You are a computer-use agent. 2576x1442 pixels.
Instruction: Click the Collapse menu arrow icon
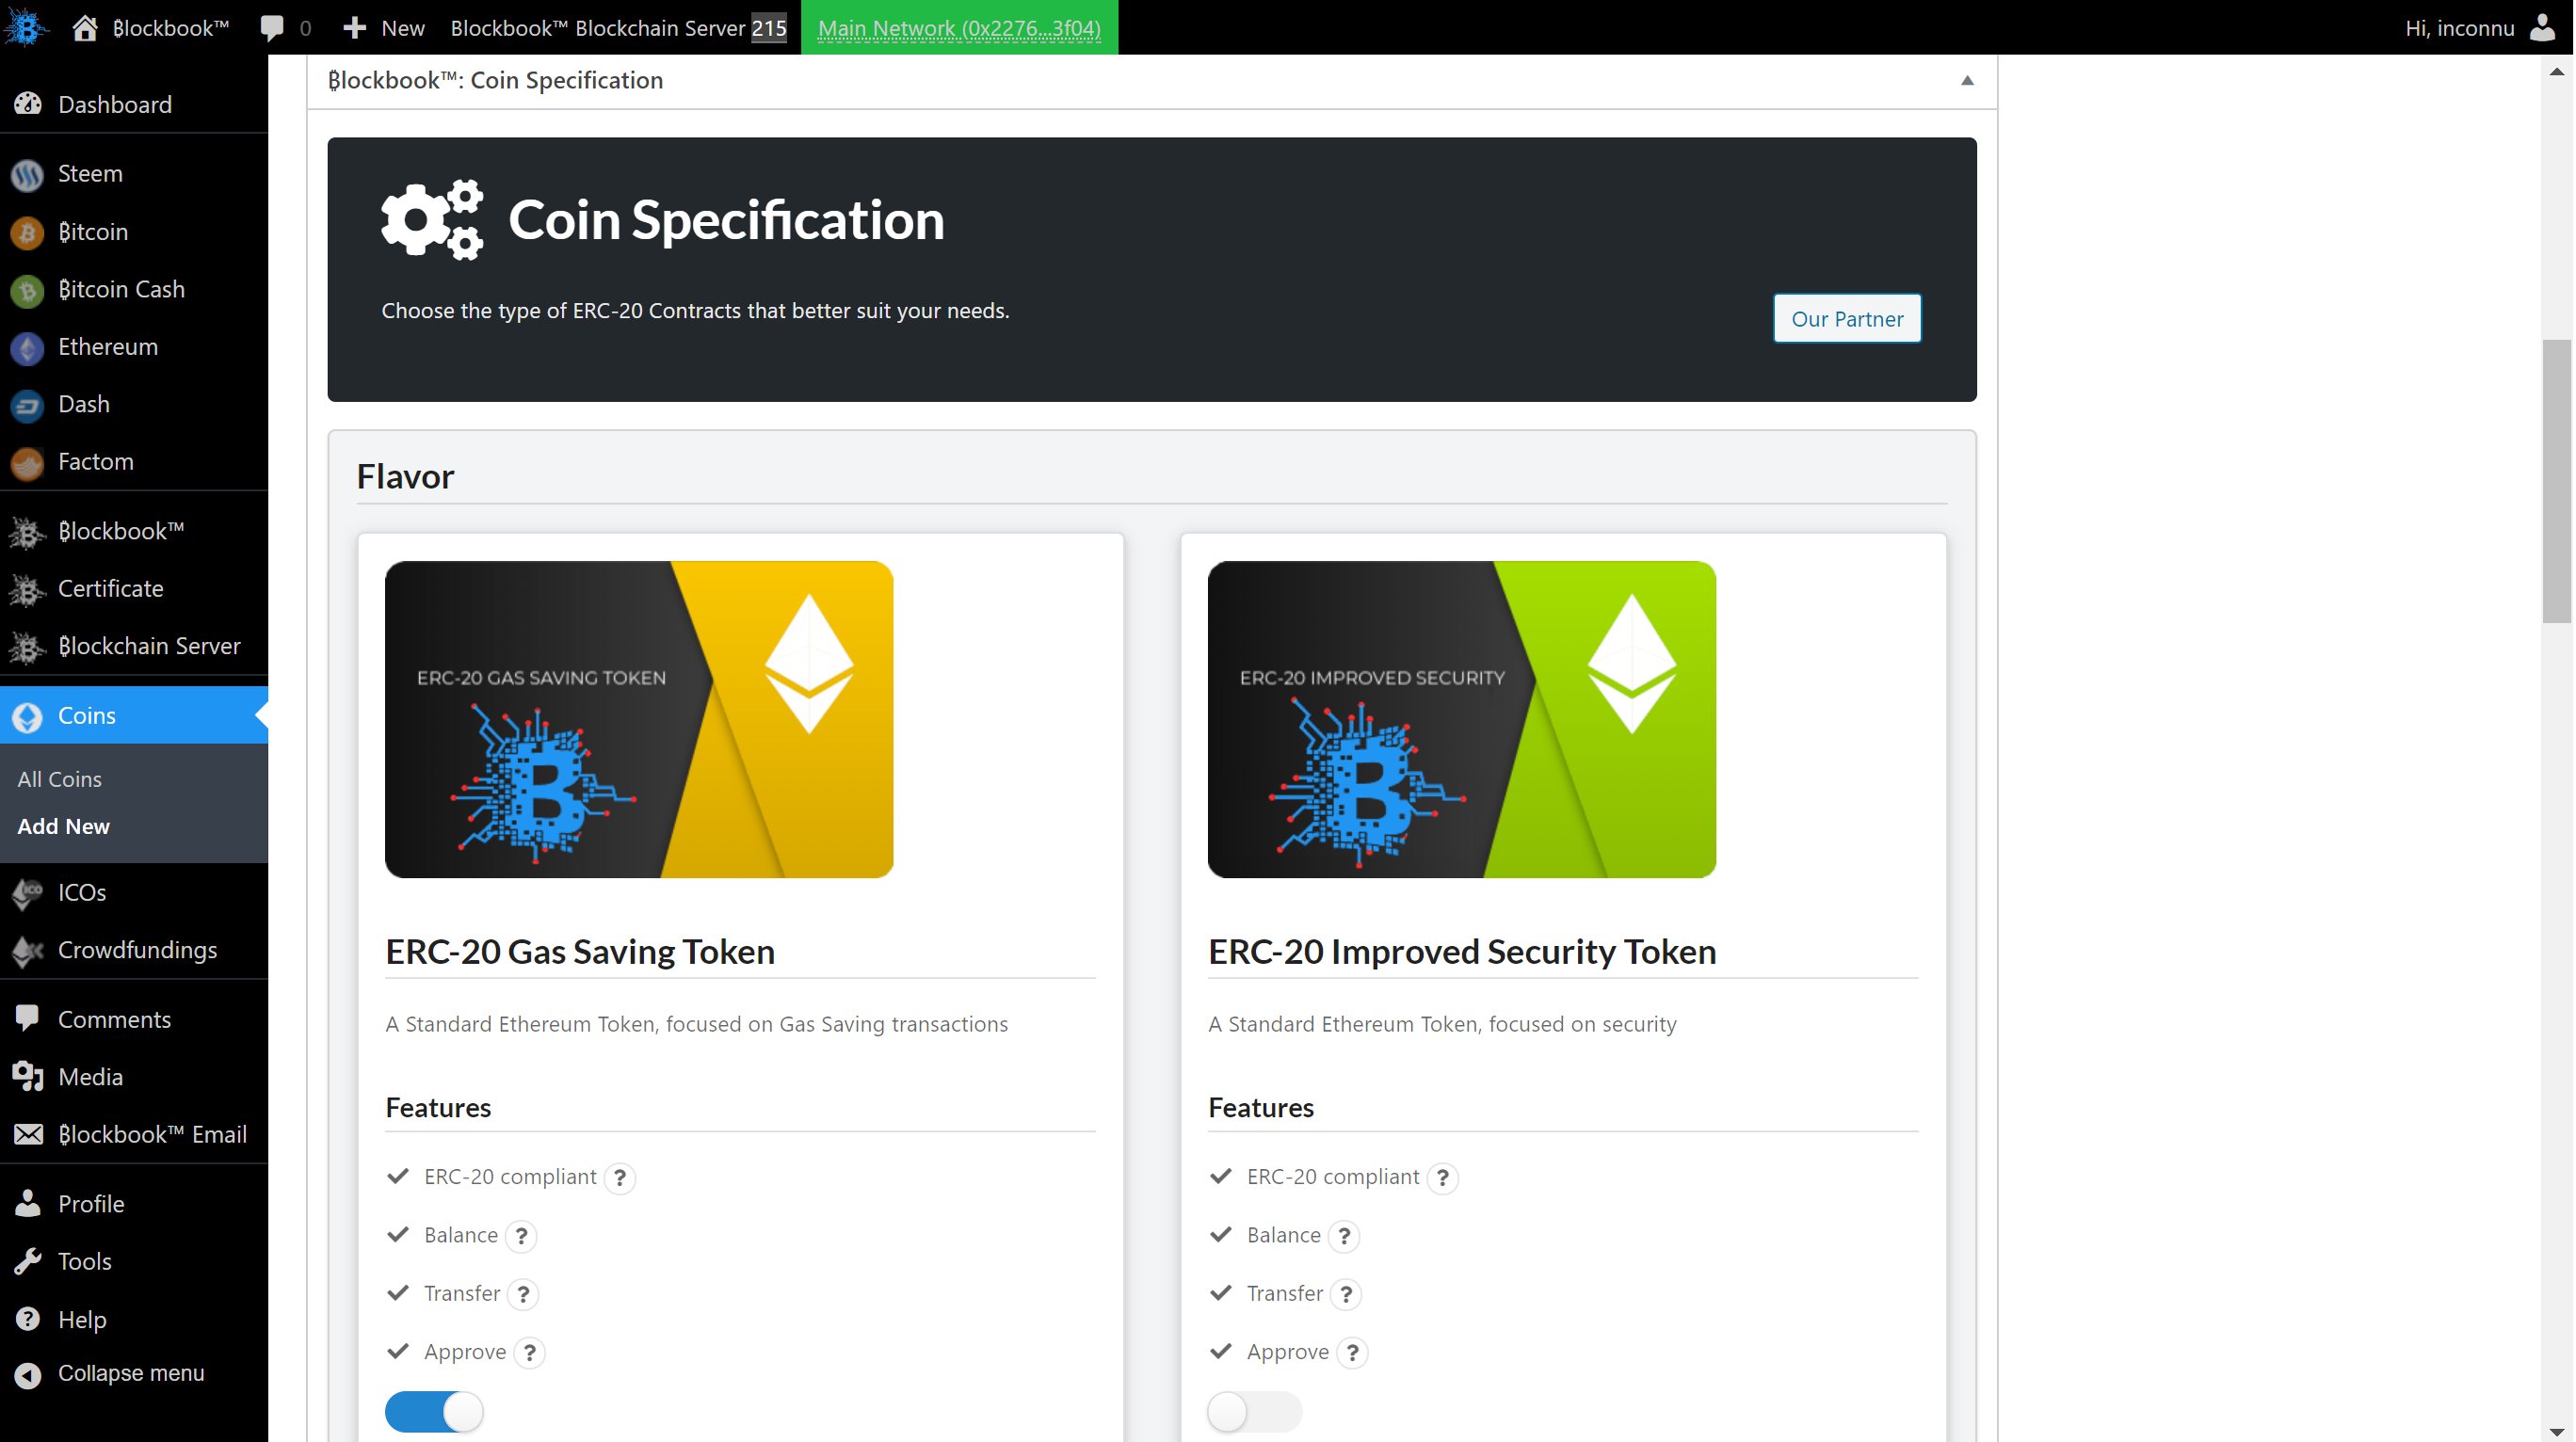[x=28, y=1376]
